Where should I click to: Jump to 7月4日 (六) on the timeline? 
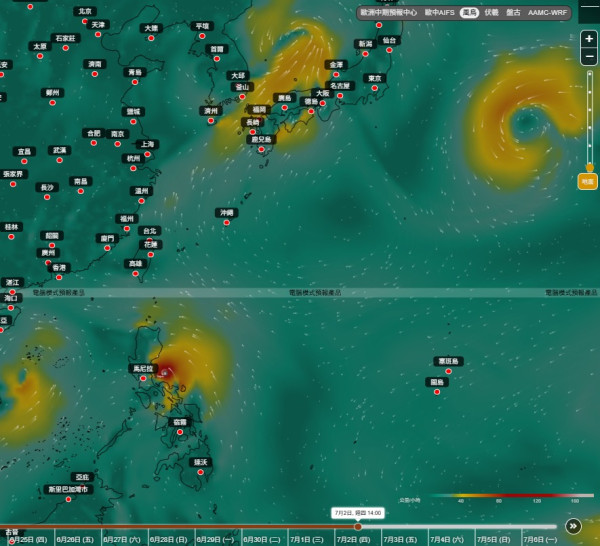(447, 539)
